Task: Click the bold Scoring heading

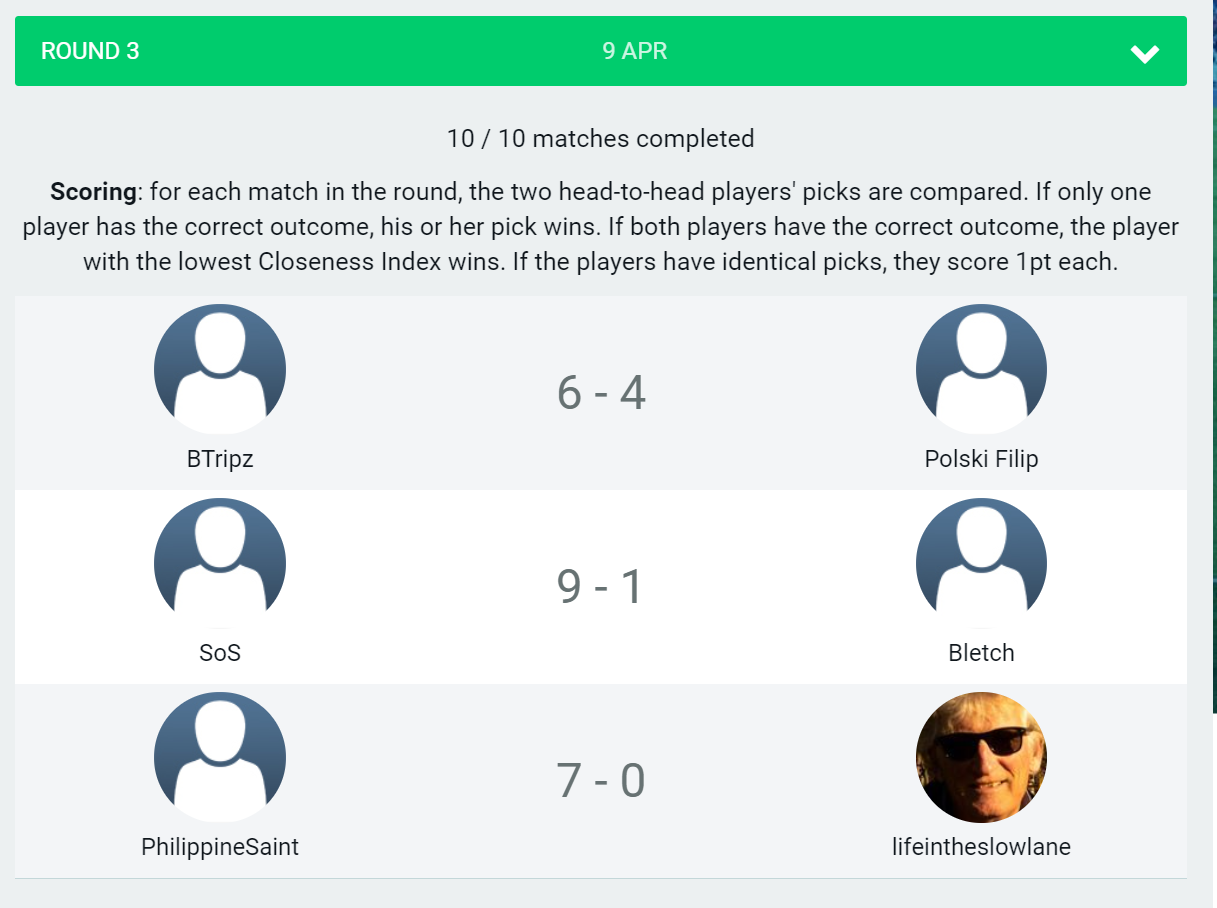Action: pyautogui.click(x=93, y=192)
